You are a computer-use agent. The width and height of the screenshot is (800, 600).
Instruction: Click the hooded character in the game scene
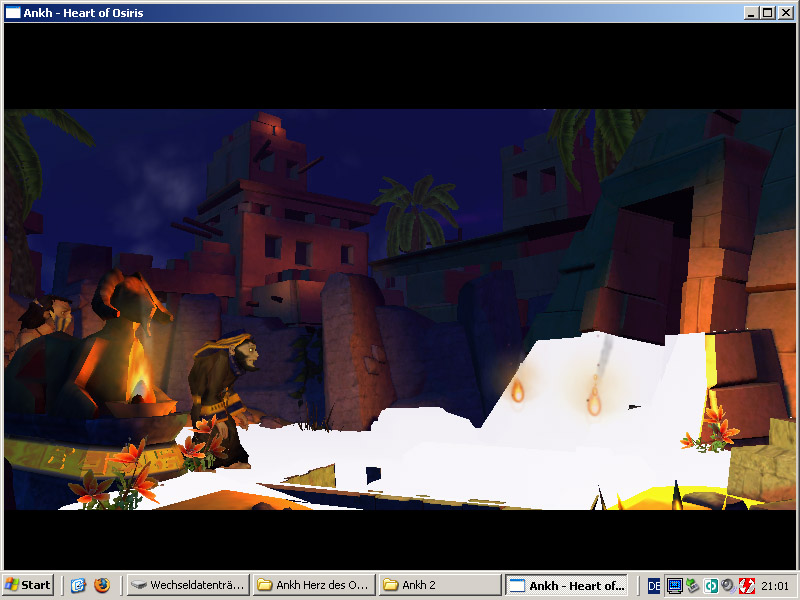224,401
